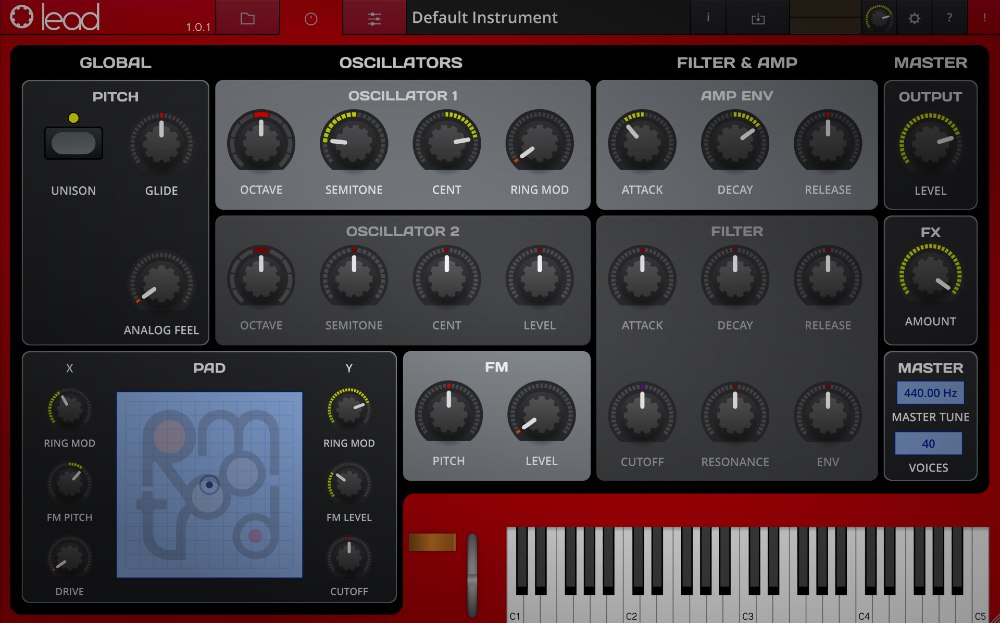Click the RING MOD knob of Oscillator 1
Image resolution: width=1000 pixels, height=623 pixels.
[540, 143]
